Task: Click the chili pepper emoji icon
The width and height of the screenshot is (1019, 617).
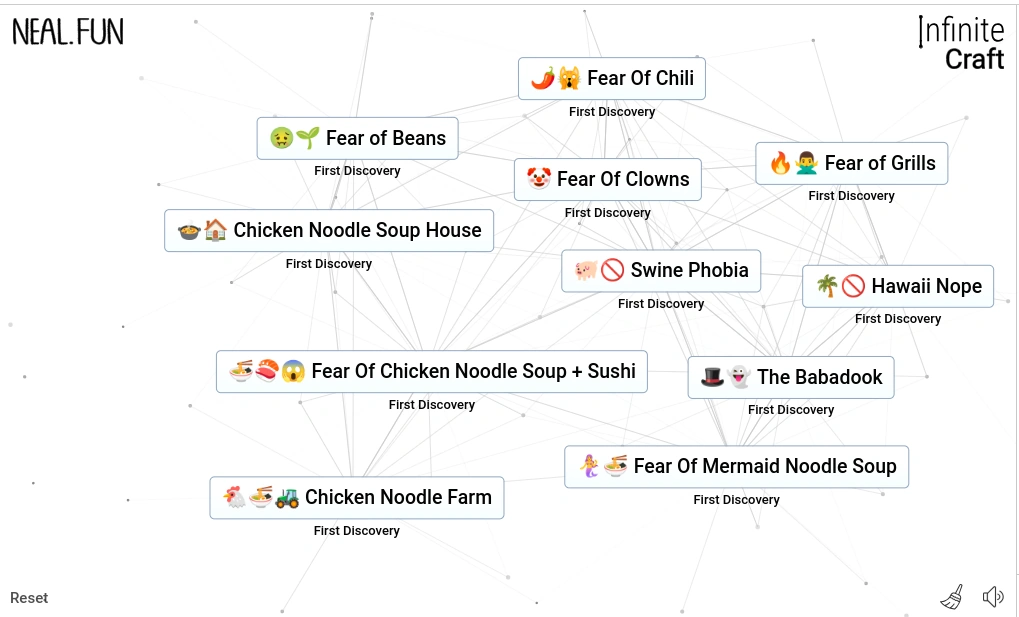Action: coord(542,78)
